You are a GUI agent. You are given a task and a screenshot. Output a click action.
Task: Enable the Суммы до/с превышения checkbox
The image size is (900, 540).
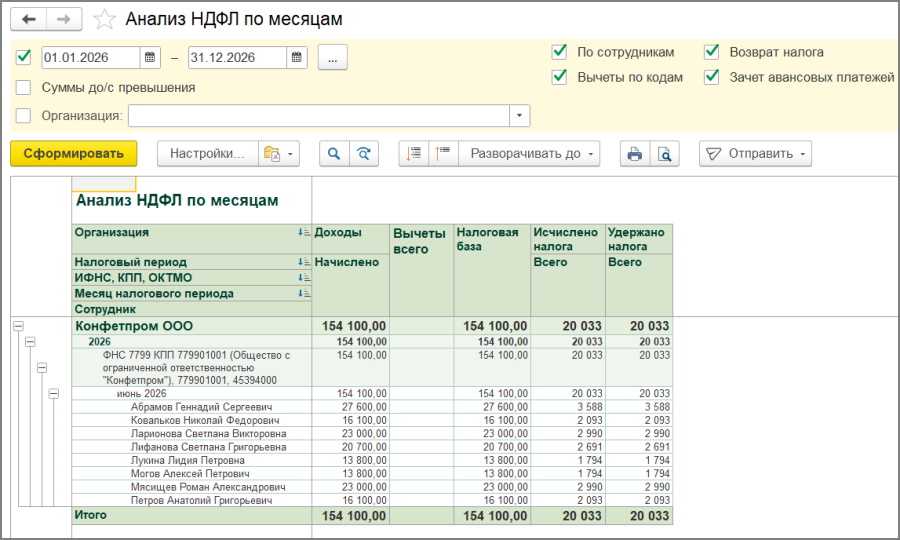pos(24,88)
